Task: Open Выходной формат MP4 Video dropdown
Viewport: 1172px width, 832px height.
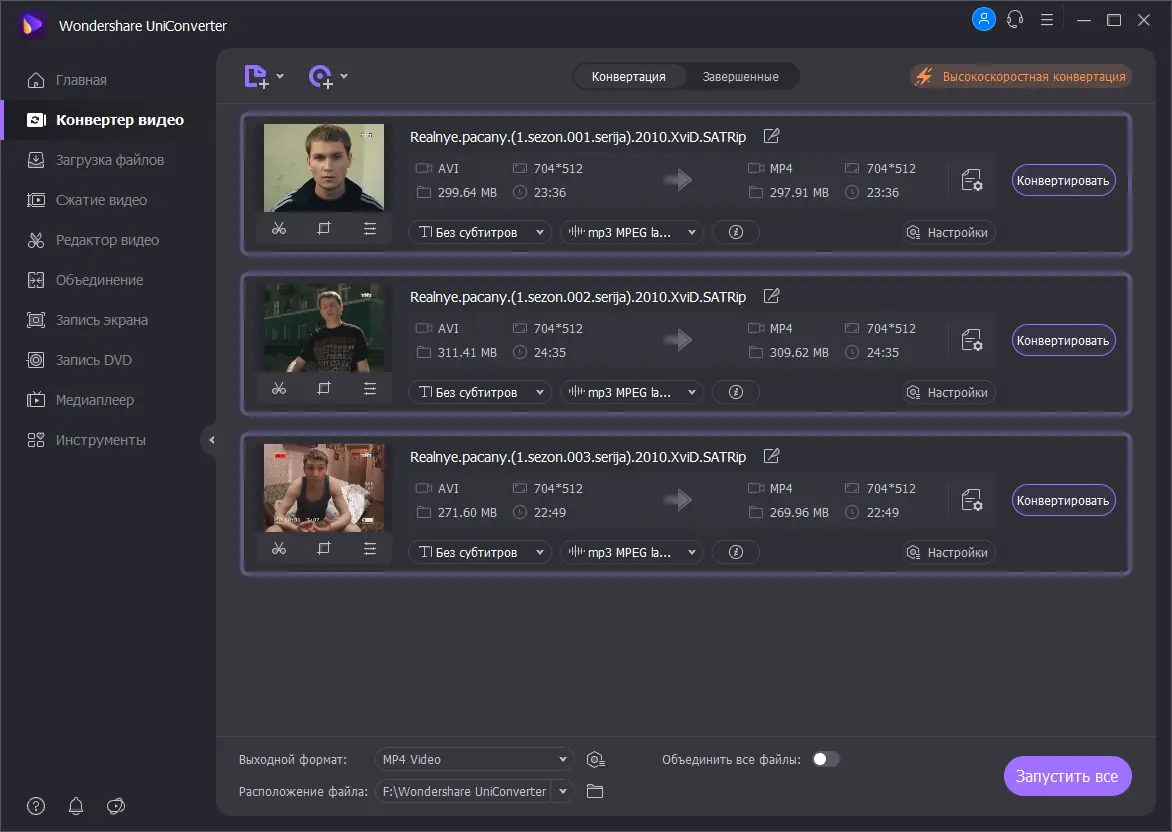Action: click(474, 759)
